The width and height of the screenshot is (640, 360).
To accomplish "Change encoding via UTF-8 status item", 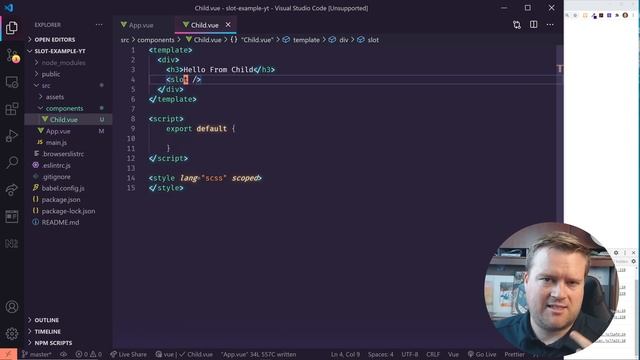I will tap(410, 354).
